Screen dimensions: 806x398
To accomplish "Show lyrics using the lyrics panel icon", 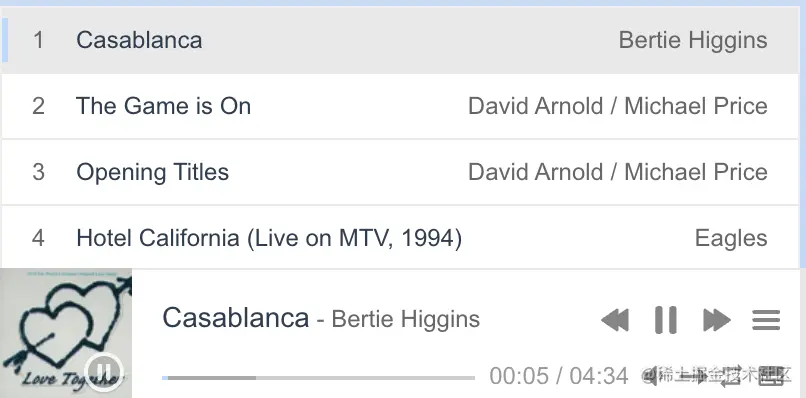I will [x=771, y=376].
